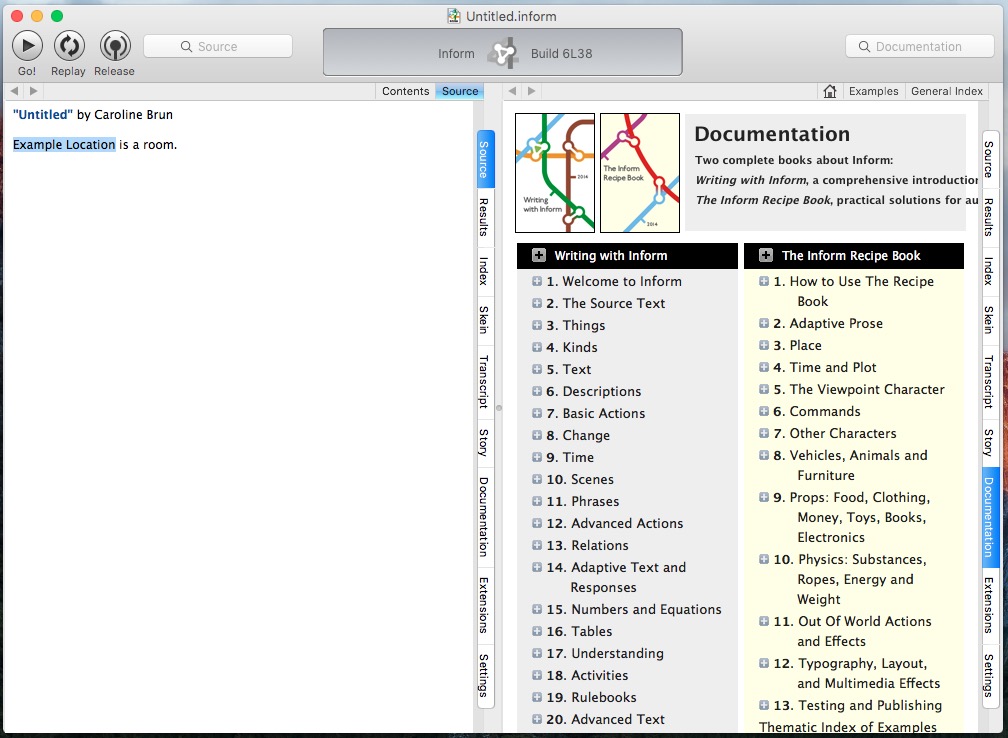The image size is (1008, 738).
Task: Click the Release icon
Action: tap(115, 46)
